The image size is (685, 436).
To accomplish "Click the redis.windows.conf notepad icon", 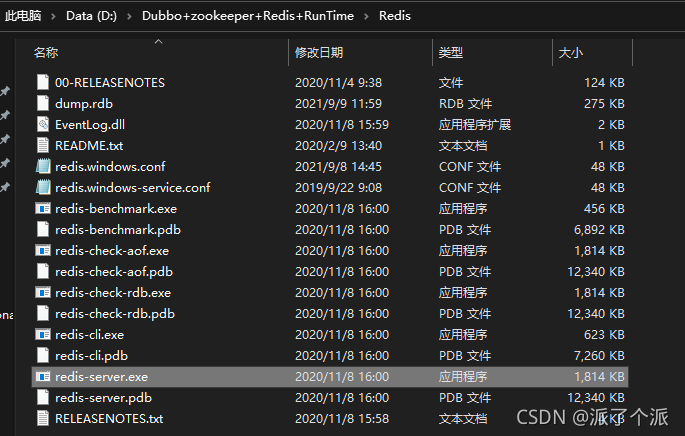I will (x=43, y=166).
